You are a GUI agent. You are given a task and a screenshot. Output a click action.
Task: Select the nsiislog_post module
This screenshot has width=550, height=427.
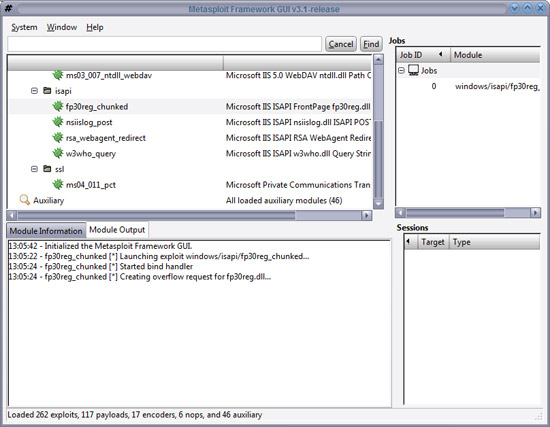point(89,122)
